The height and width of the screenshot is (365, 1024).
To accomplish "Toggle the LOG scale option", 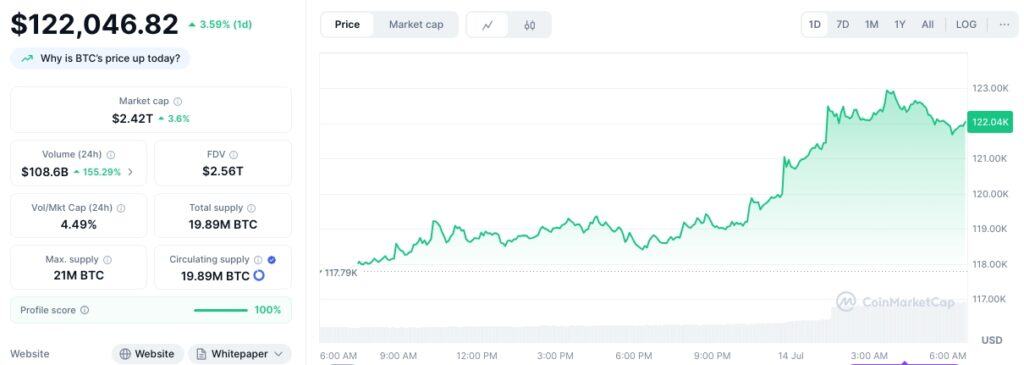I will coord(966,25).
